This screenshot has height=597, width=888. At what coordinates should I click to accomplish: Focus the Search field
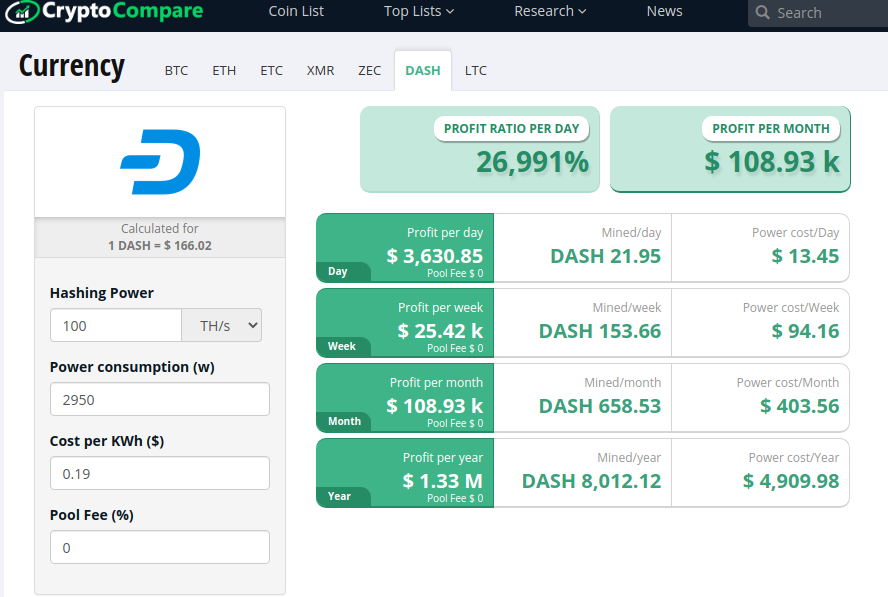[x=818, y=13]
